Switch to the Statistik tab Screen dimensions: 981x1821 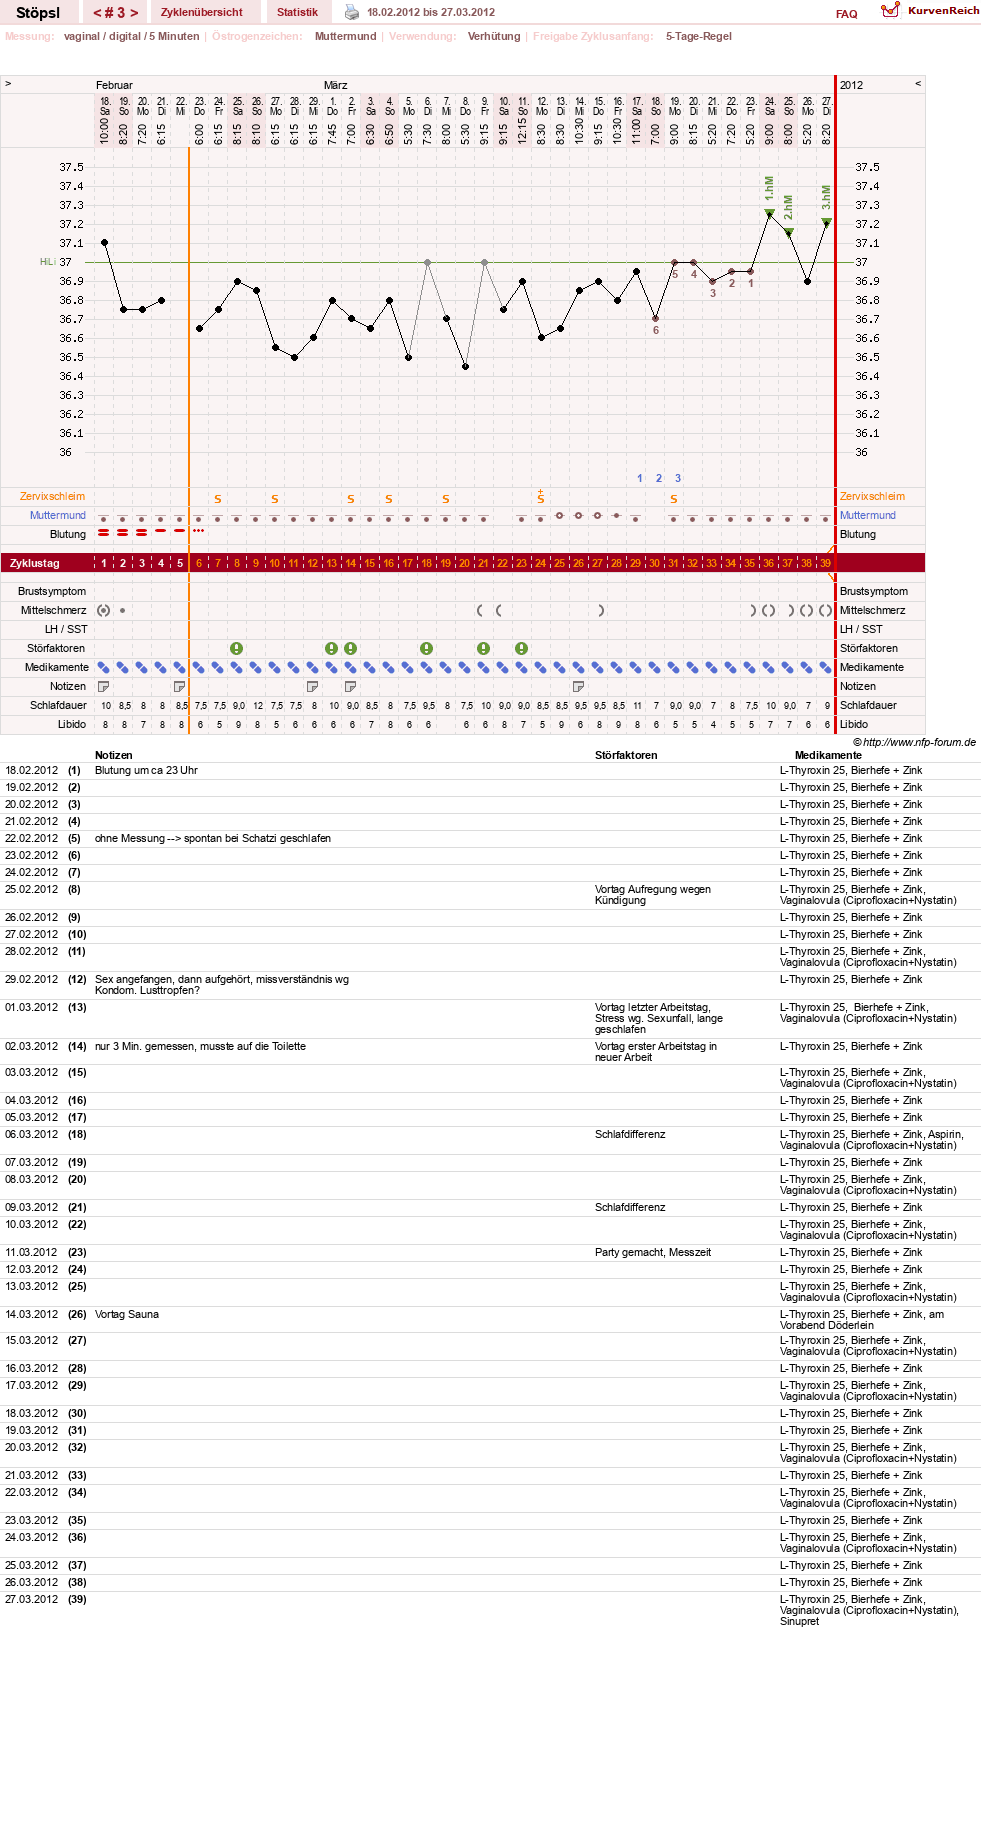[x=297, y=12]
